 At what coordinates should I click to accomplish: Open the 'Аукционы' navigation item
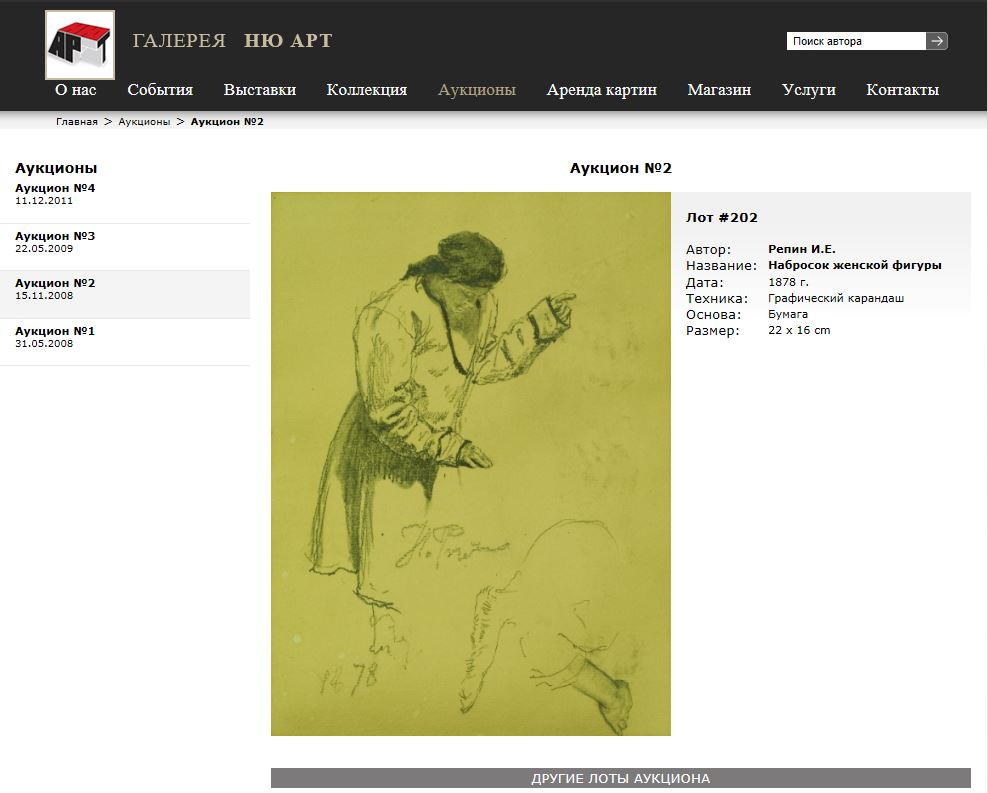477,89
